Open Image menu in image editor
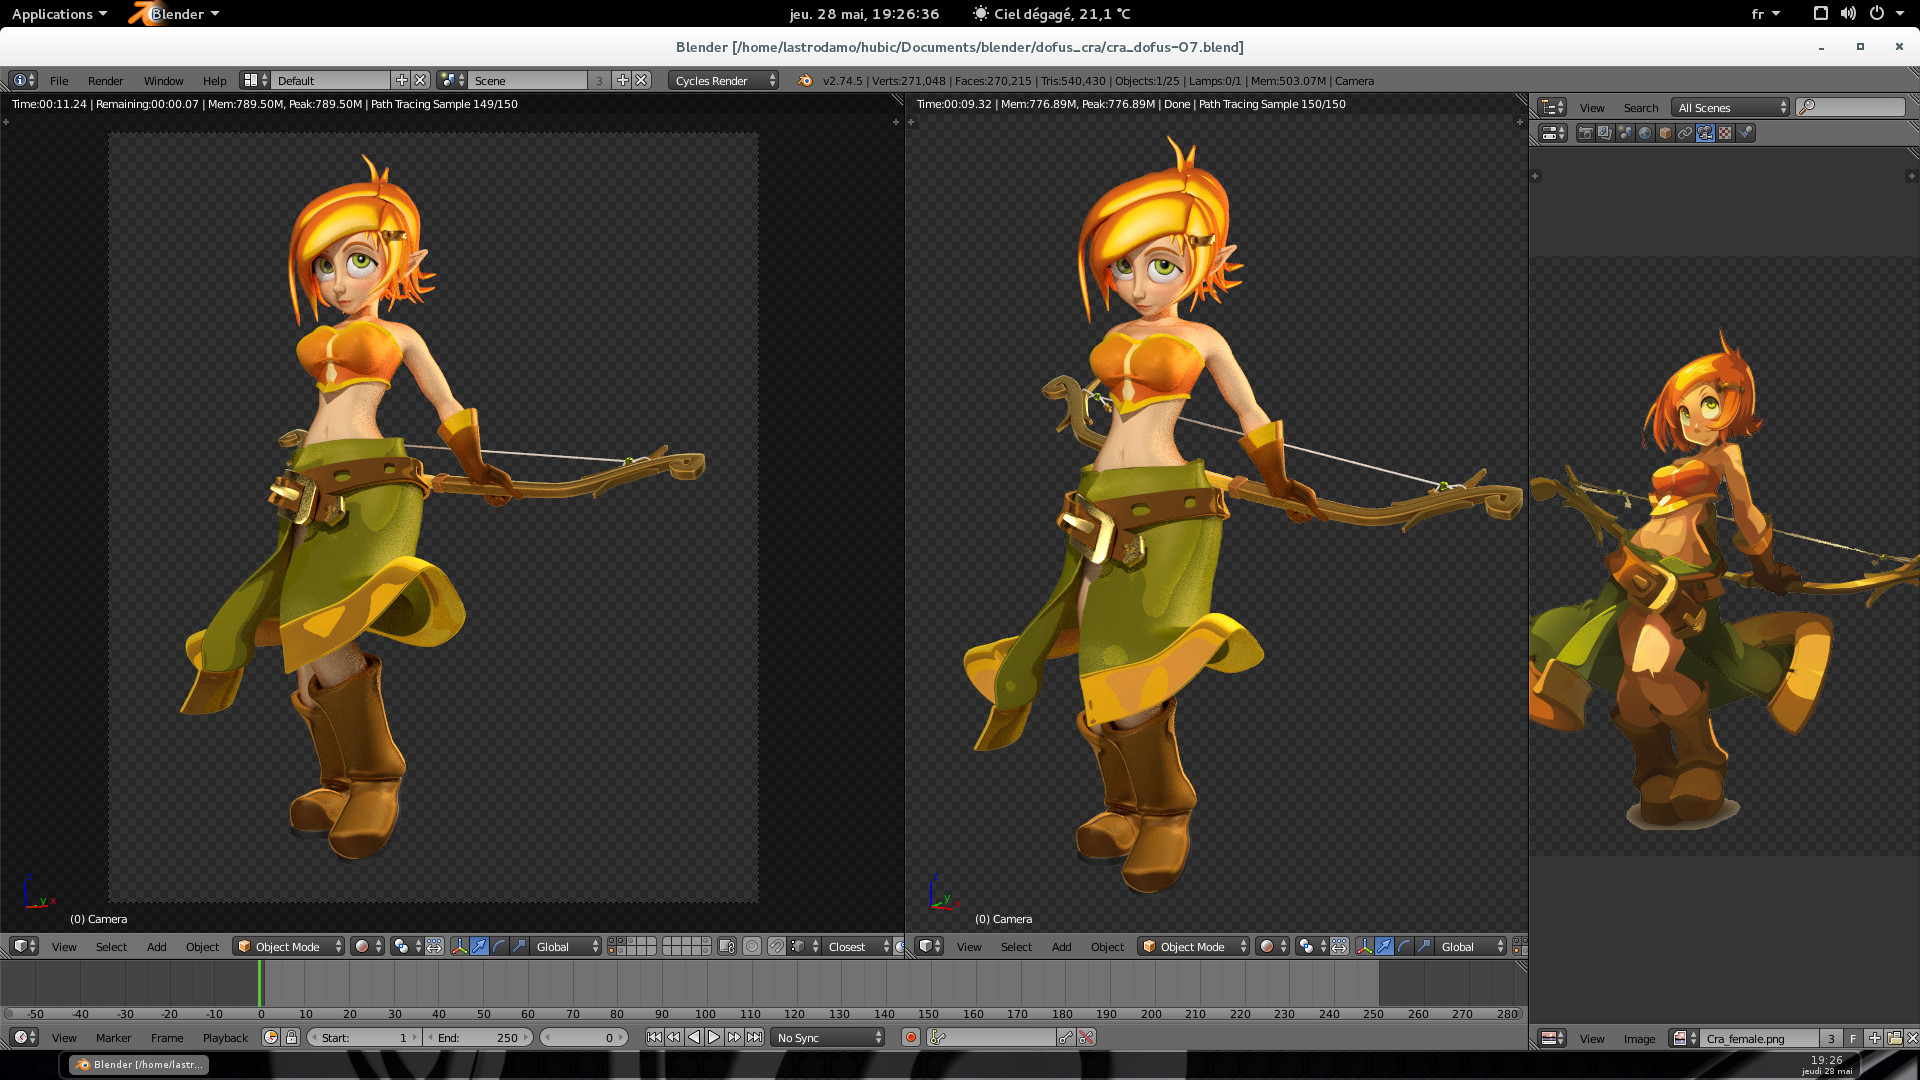The height and width of the screenshot is (1080, 1920). pyautogui.click(x=1639, y=1039)
